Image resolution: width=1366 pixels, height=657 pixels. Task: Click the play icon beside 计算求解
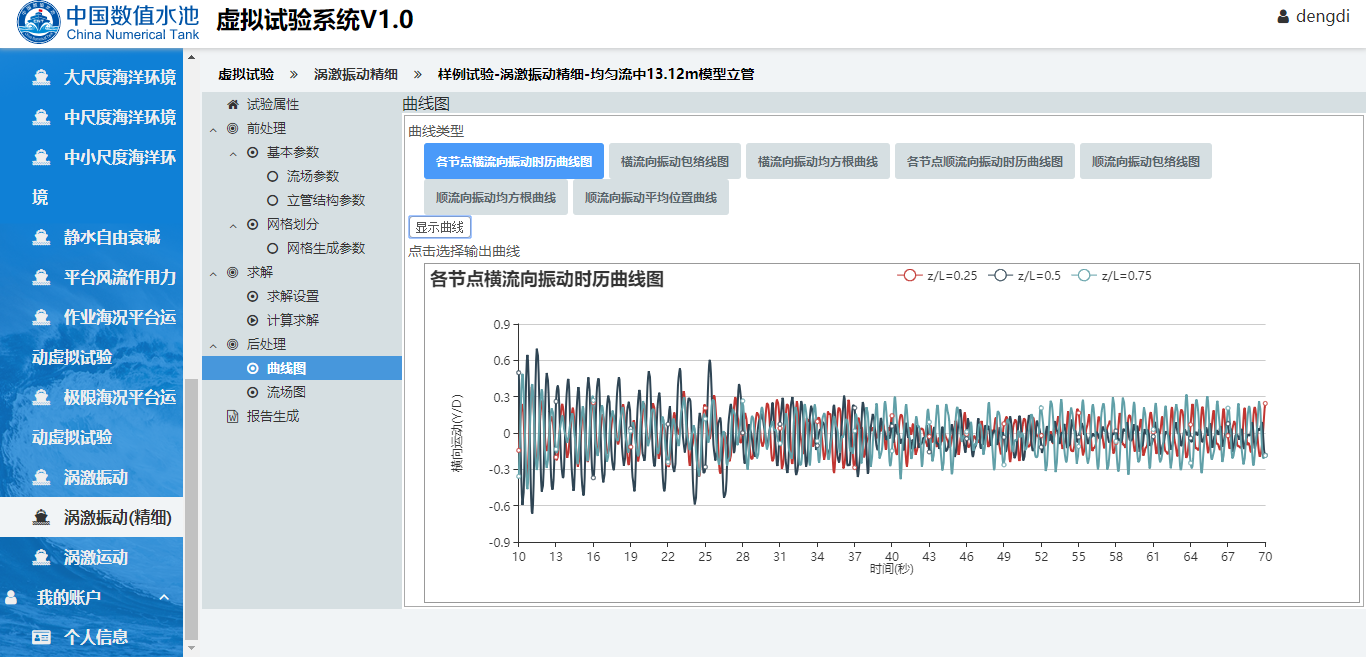pos(252,320)
